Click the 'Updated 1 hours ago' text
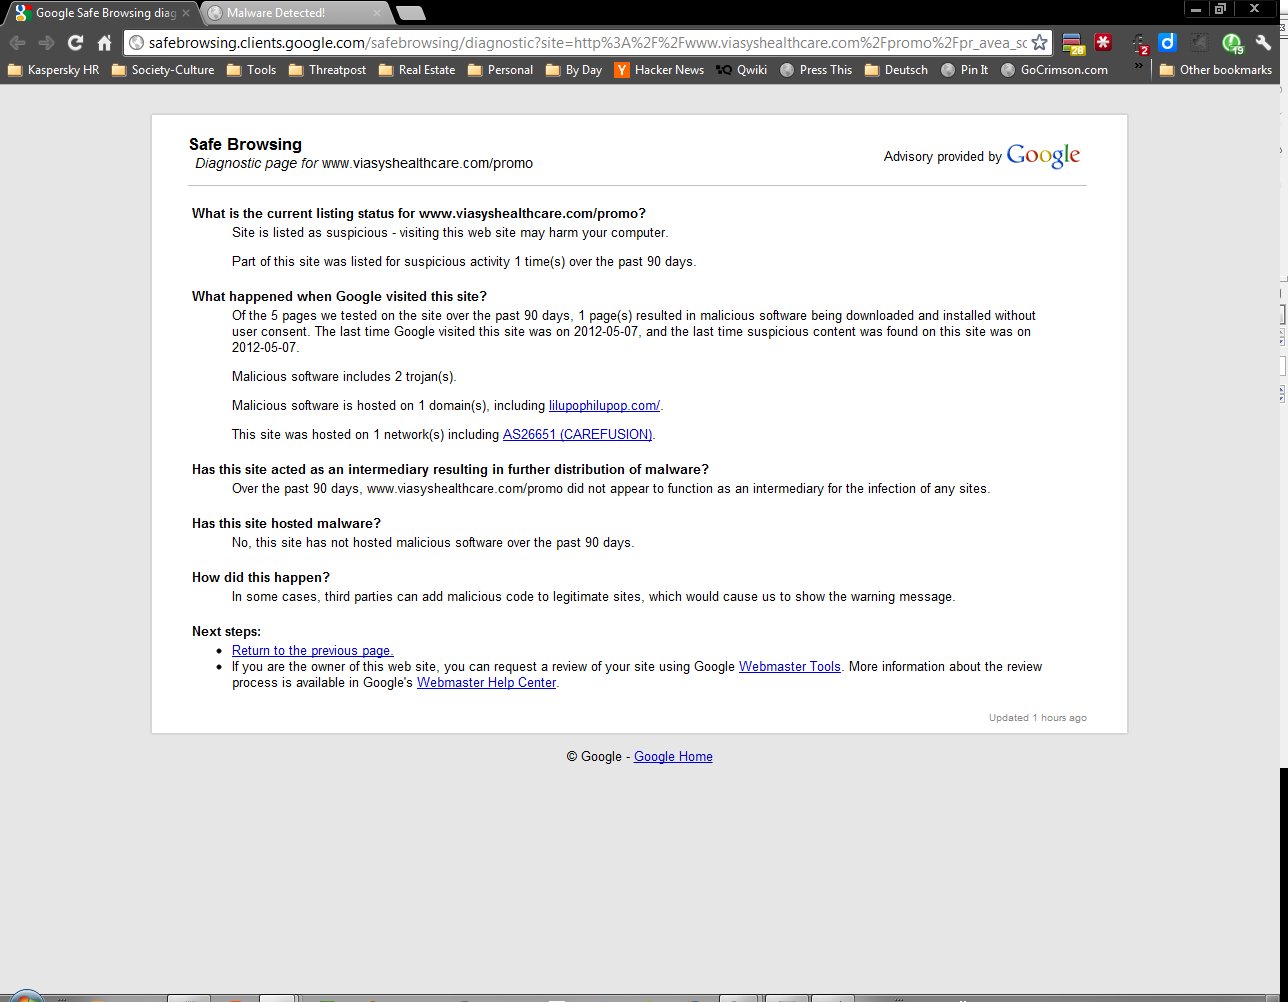 tap(1038, 718)
